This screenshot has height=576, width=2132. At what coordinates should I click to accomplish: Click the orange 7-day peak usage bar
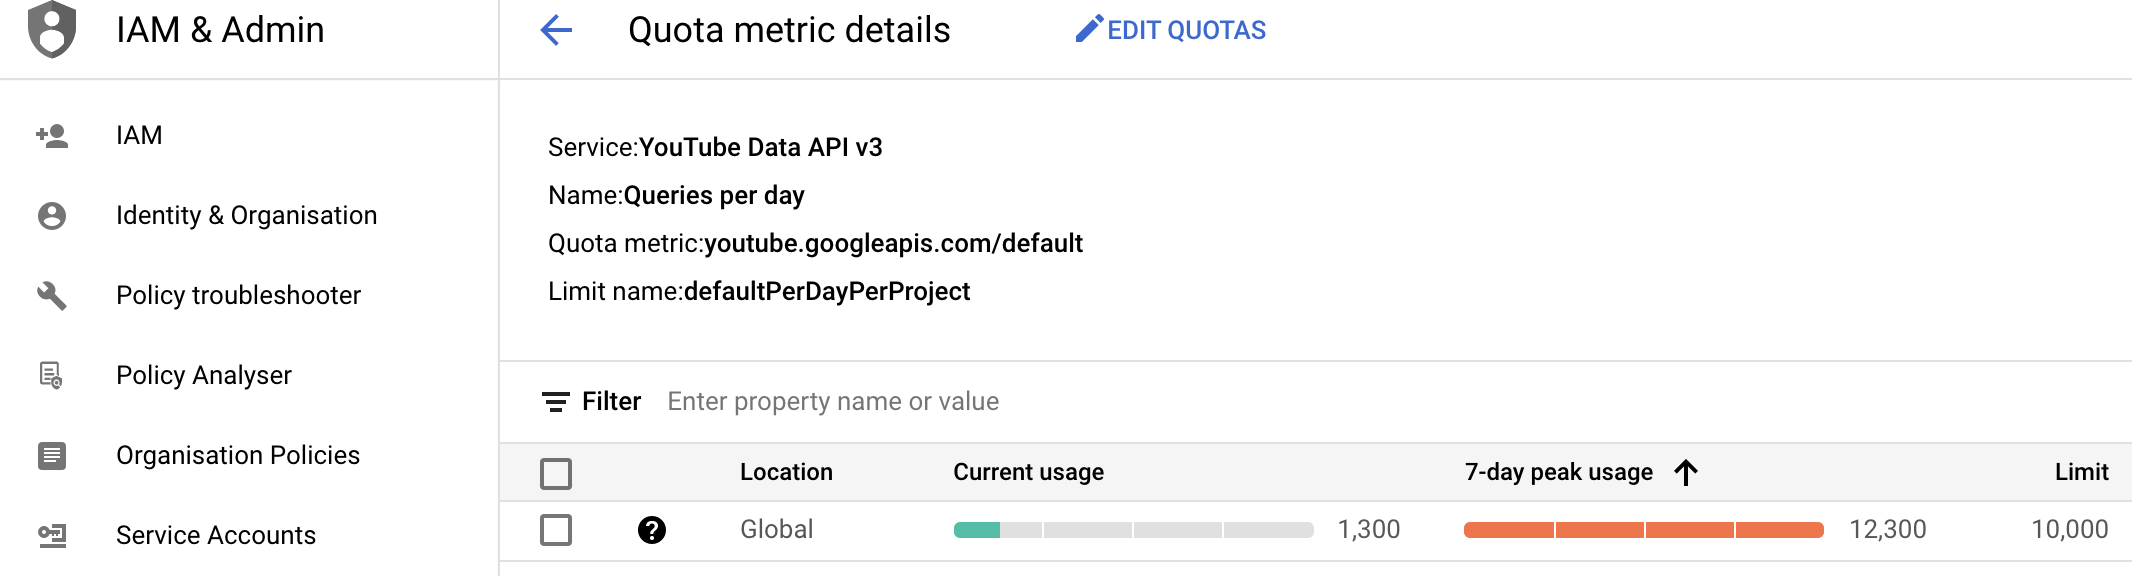1643,530
